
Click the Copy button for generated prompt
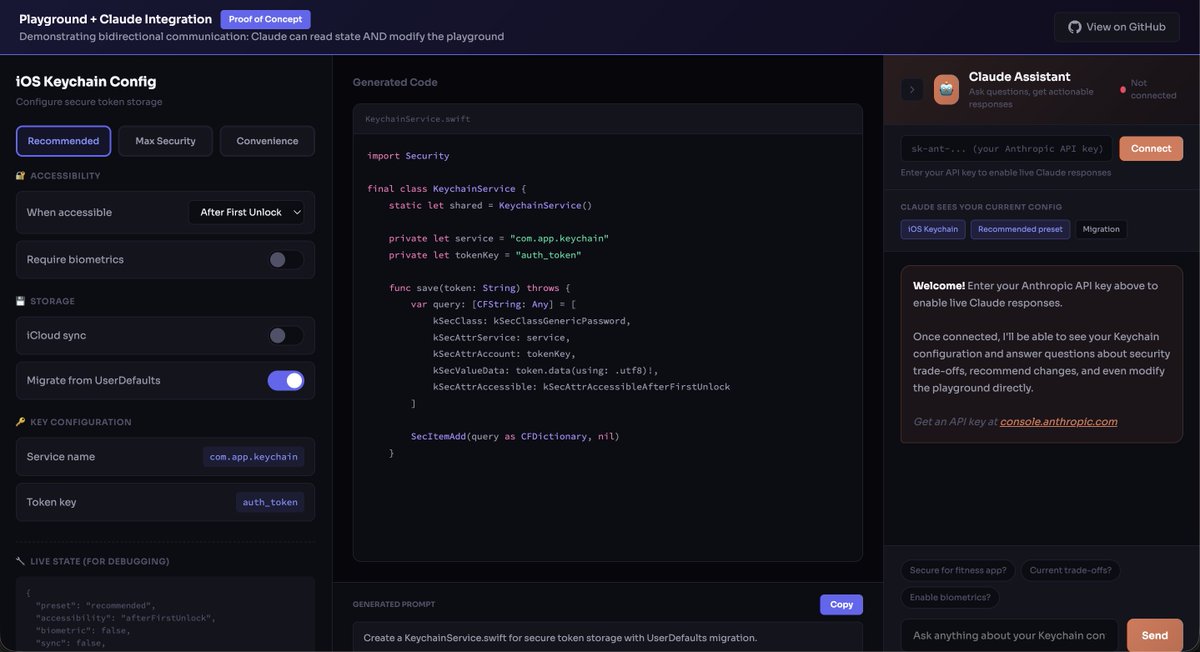(x=841, y=604)
